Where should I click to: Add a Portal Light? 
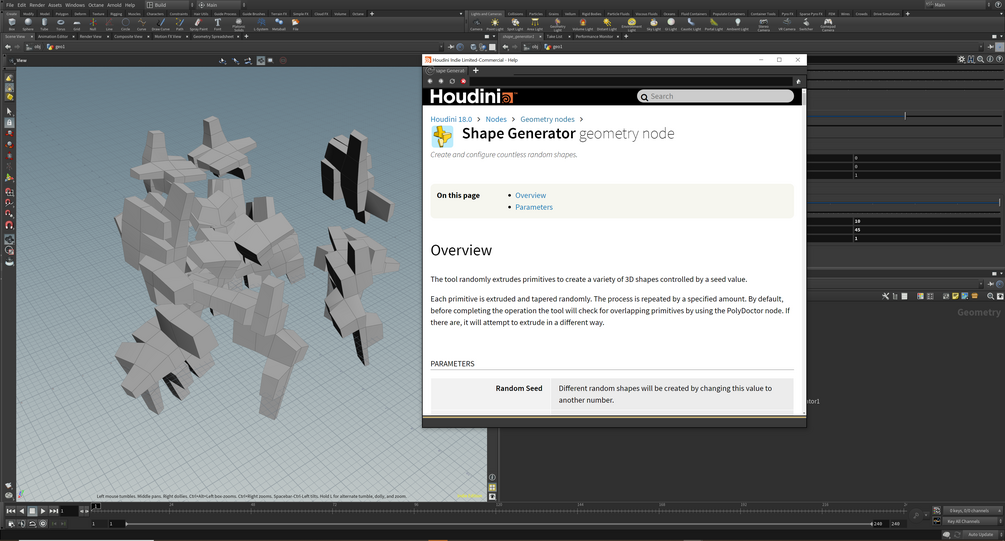(714, 24)
